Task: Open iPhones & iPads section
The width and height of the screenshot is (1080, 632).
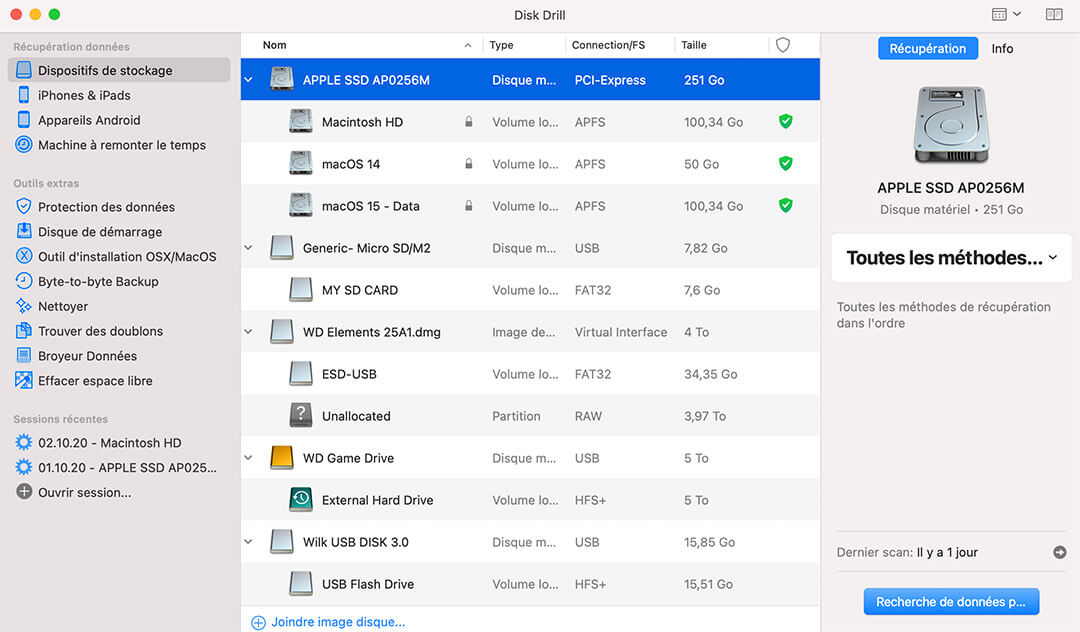Action: click(x=118, y=95)
